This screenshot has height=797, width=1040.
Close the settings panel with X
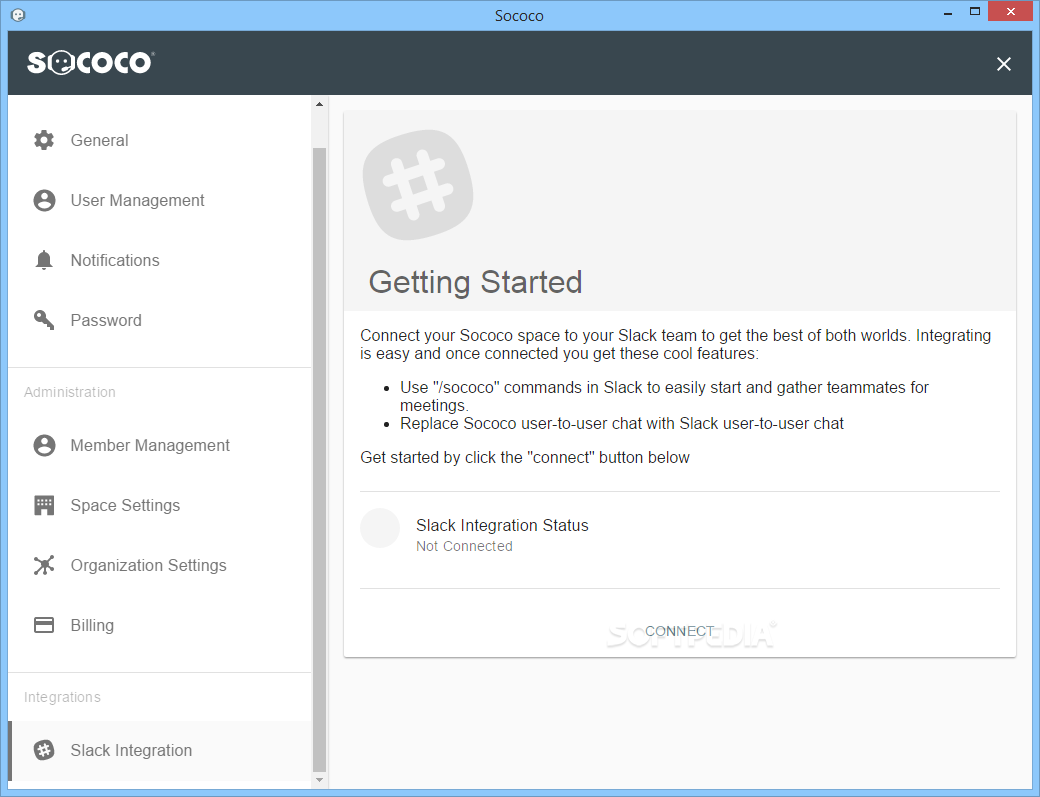coord(1004,64)
